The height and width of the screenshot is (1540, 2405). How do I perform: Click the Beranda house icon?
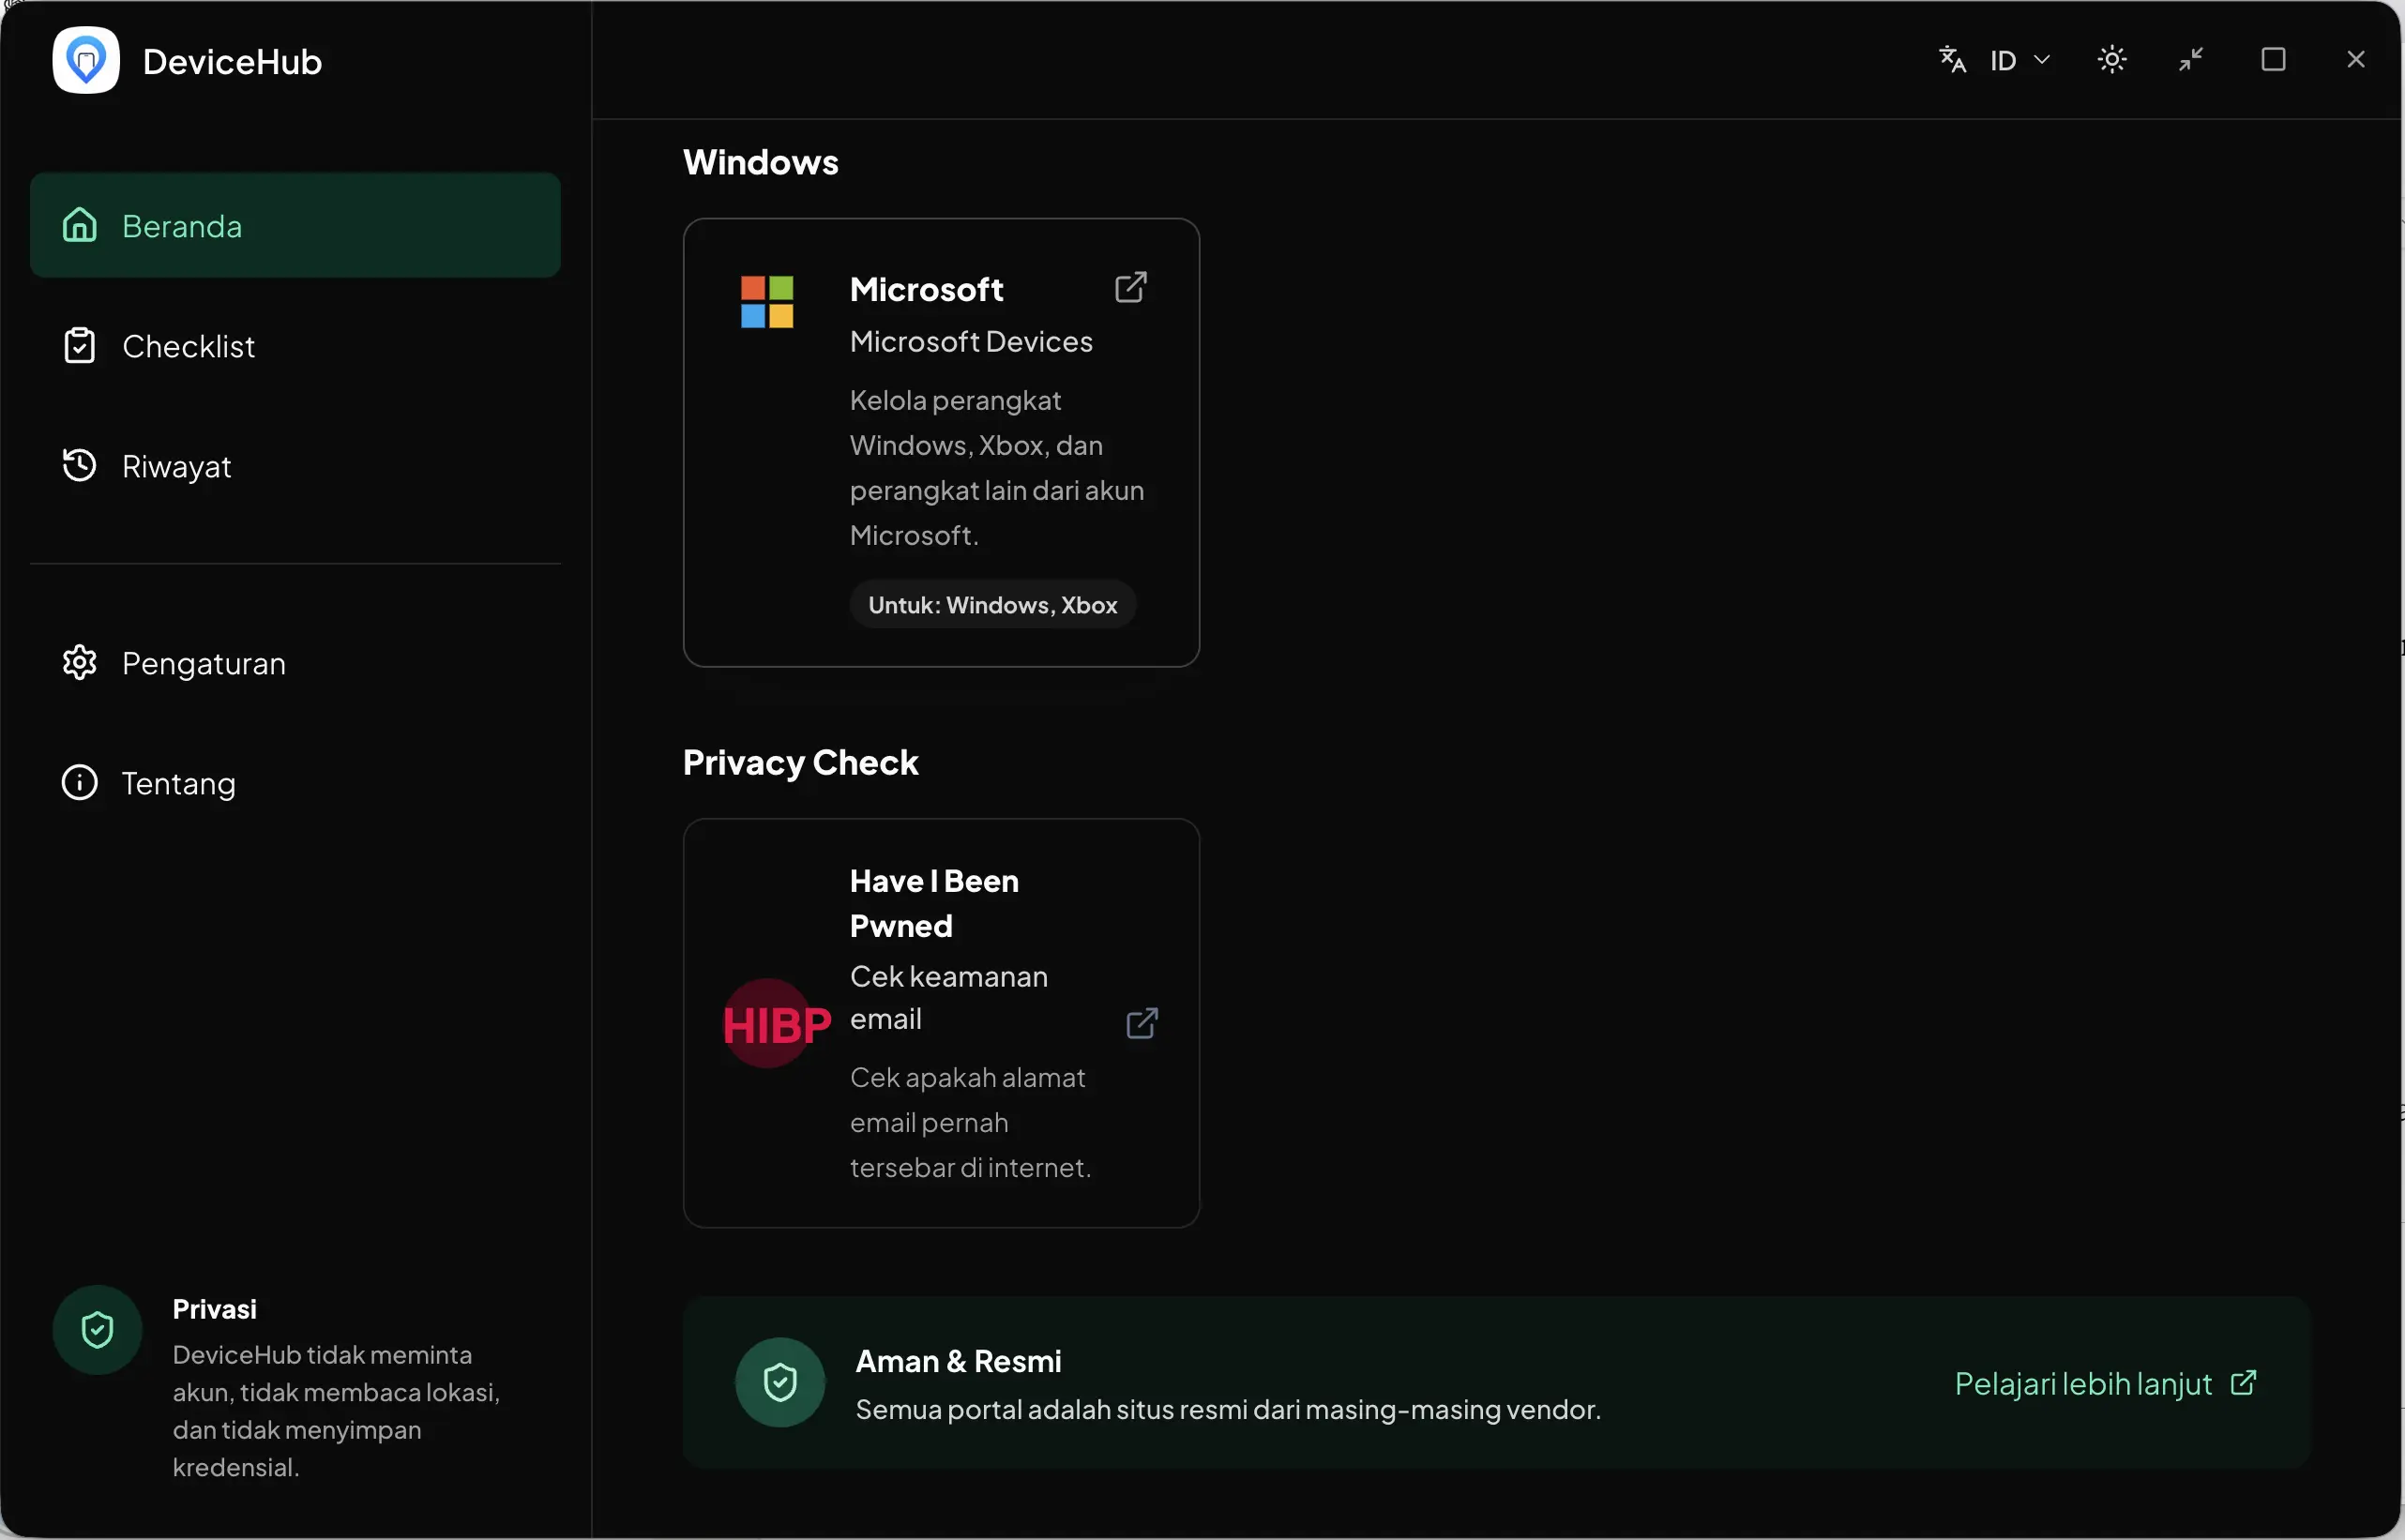(x=80, y=225)
